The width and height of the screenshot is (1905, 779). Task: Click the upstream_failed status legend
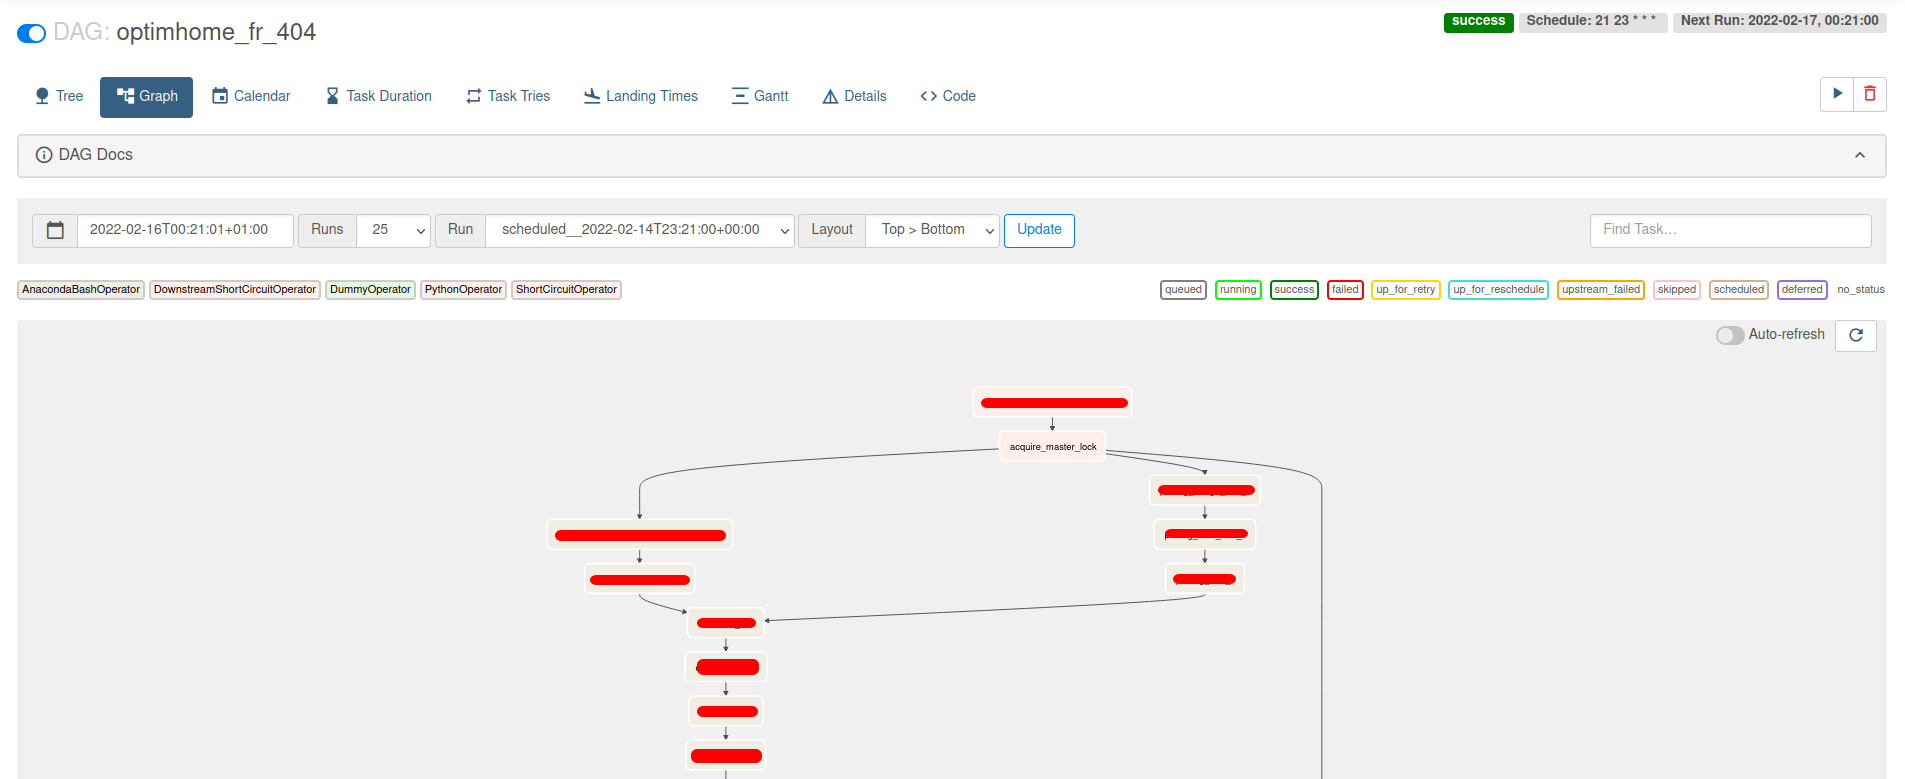click(x=1601, y=290)
